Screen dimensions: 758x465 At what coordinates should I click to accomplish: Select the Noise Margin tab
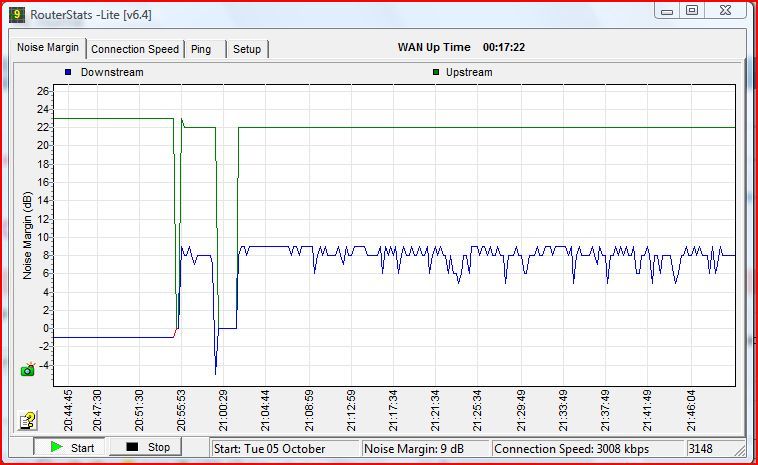coord(48,48)
